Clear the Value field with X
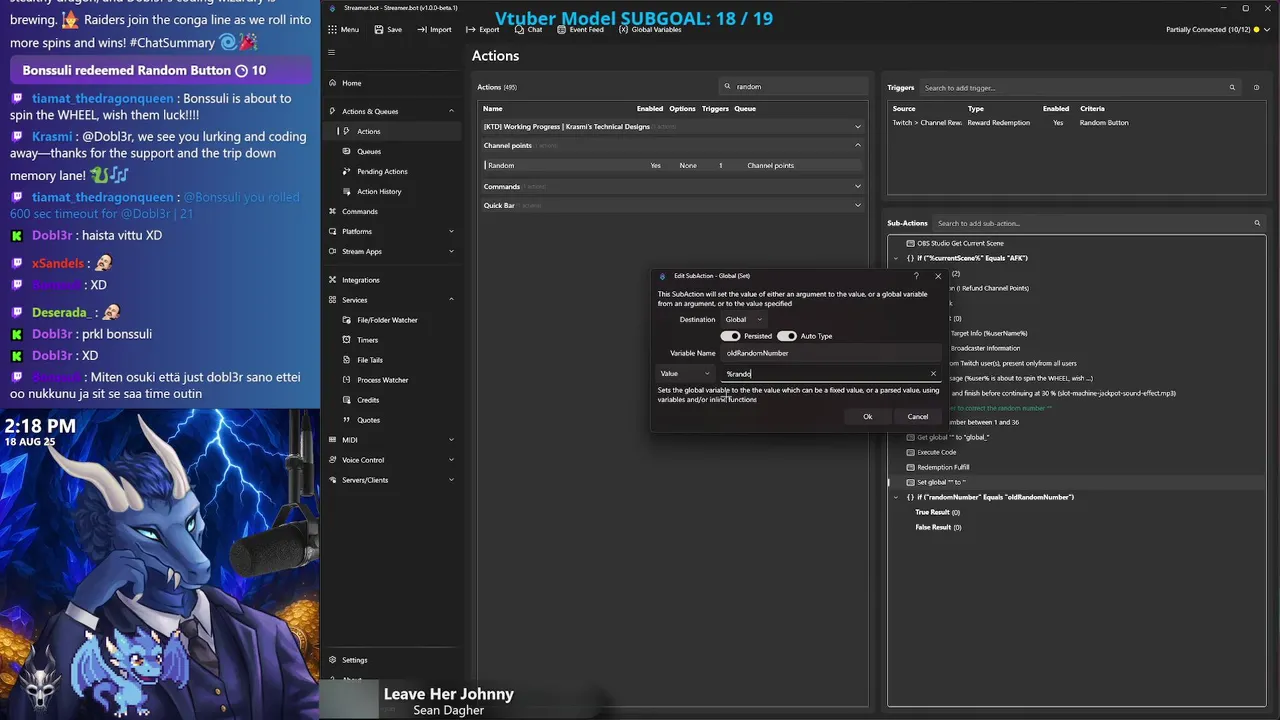Viewport: 1280px width, 720px height. [933, 374]
